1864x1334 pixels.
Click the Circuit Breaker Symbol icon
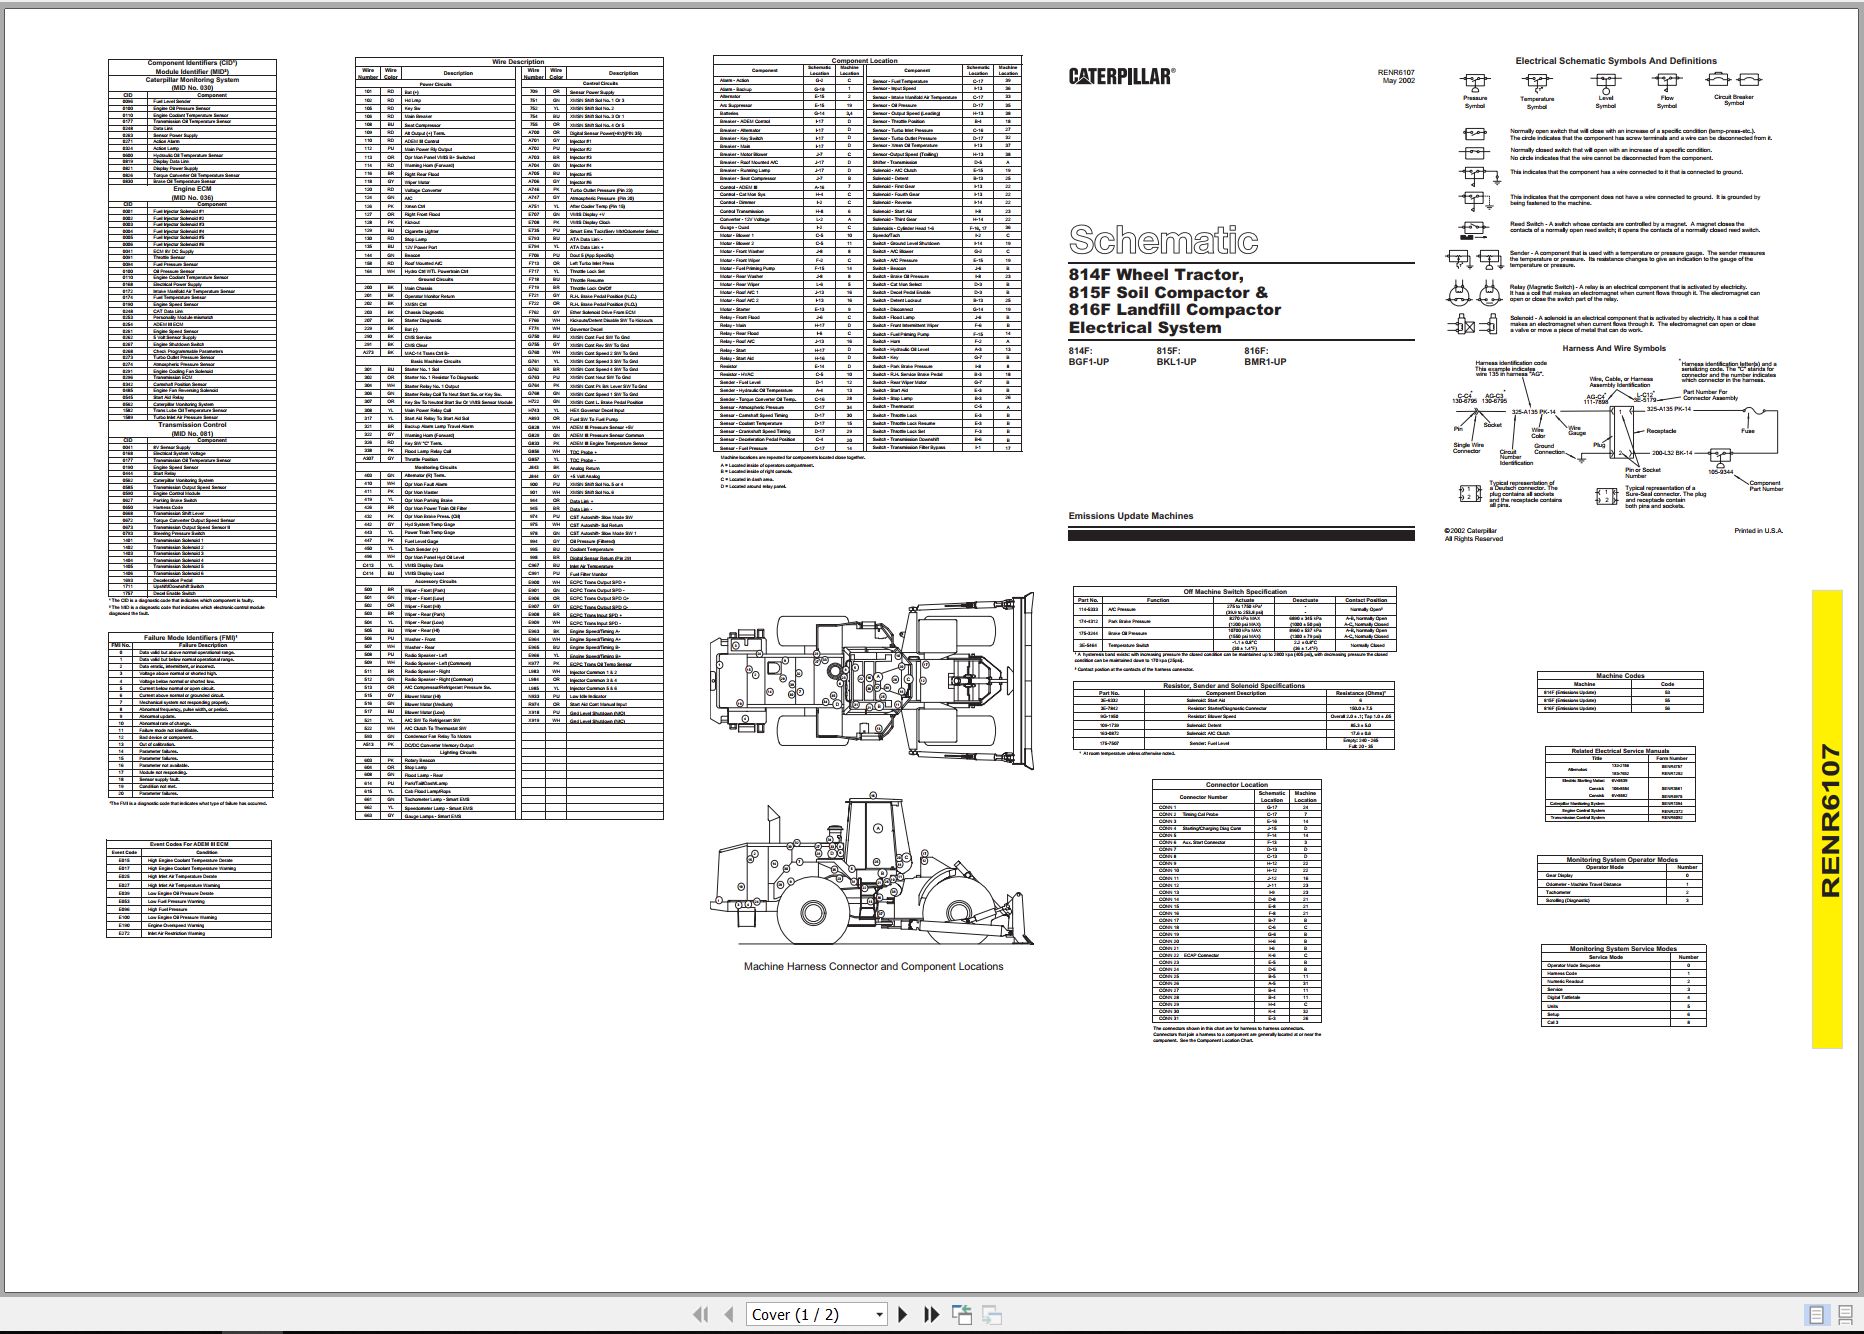(1735, 79)
